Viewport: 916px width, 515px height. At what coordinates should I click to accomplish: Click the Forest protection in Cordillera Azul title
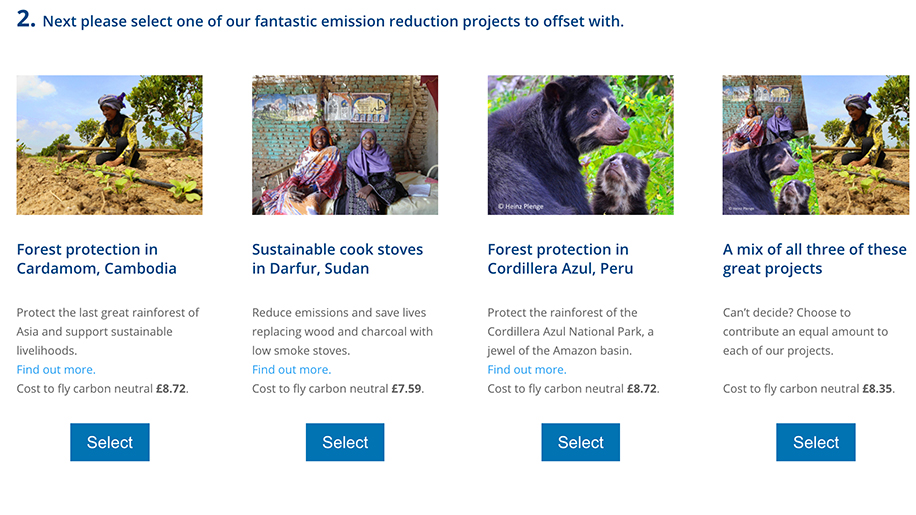560,259
